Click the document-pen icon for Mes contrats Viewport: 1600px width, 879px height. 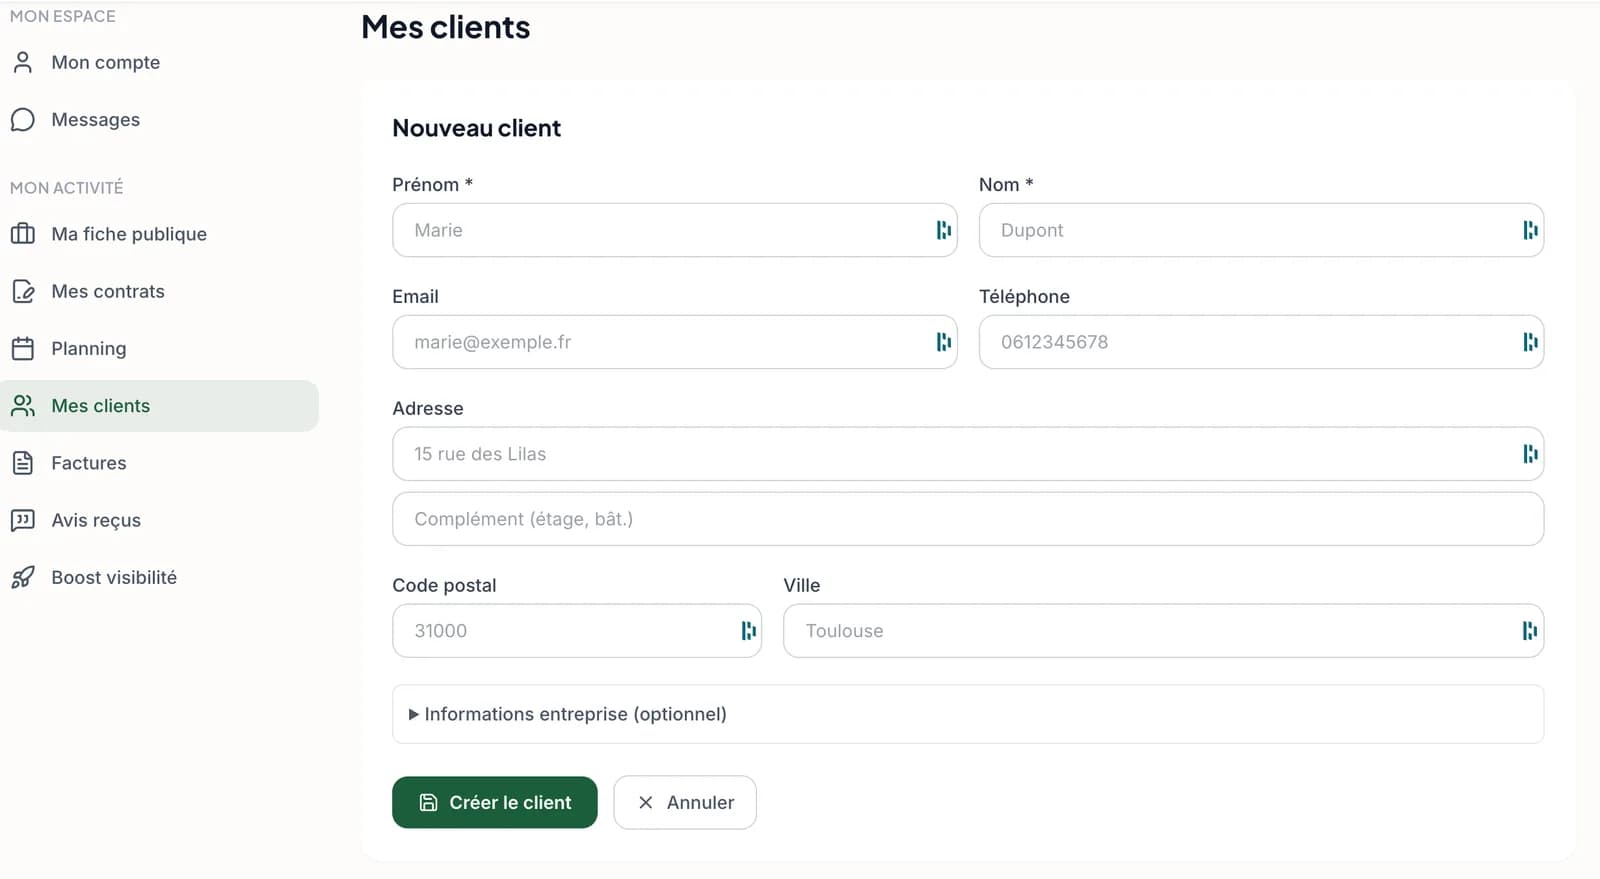click(x=22, y=291)
